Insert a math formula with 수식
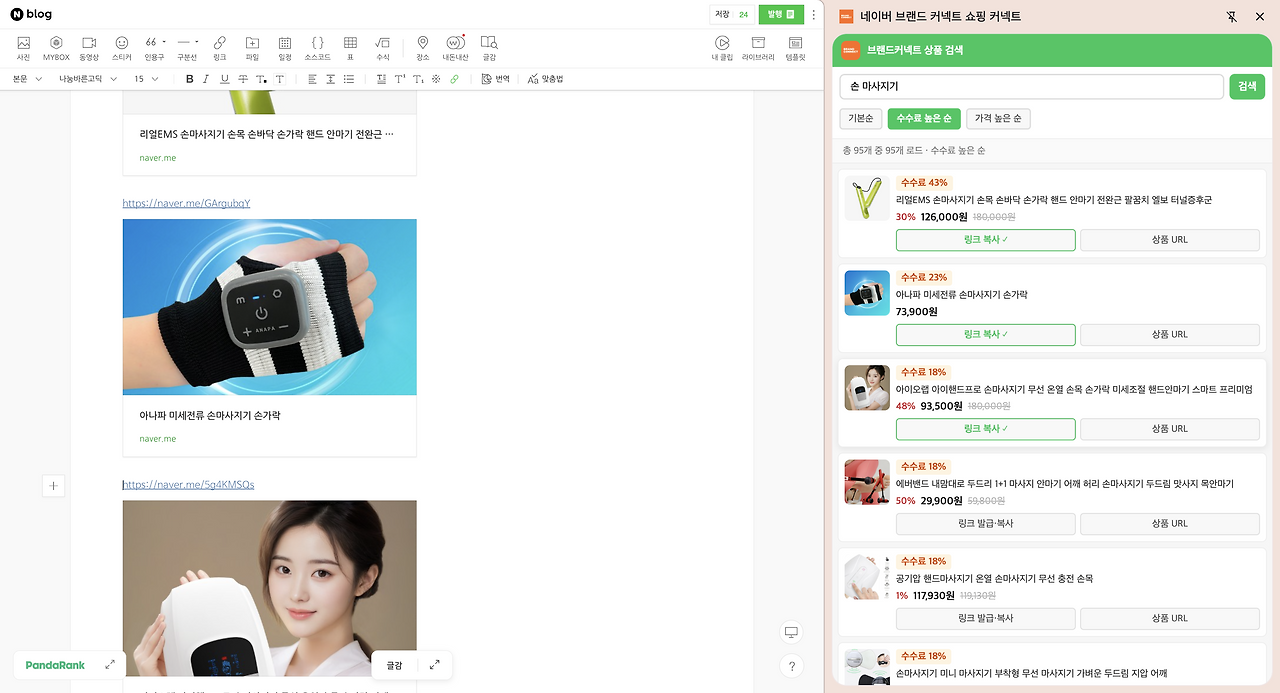 coord(382,46)
